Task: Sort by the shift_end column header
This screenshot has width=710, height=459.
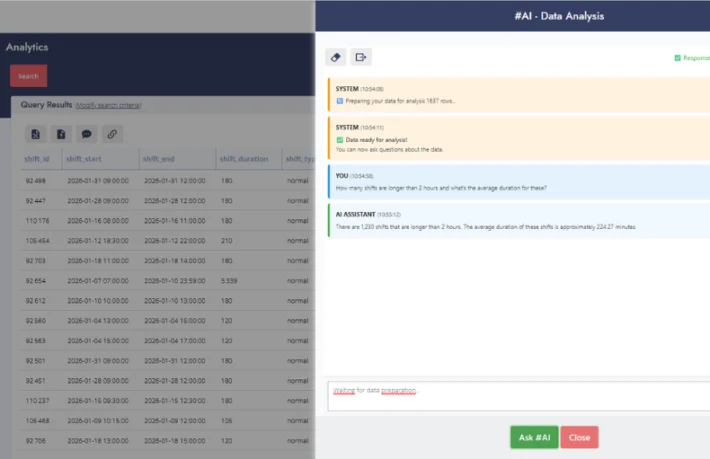Action: [158, 159]
